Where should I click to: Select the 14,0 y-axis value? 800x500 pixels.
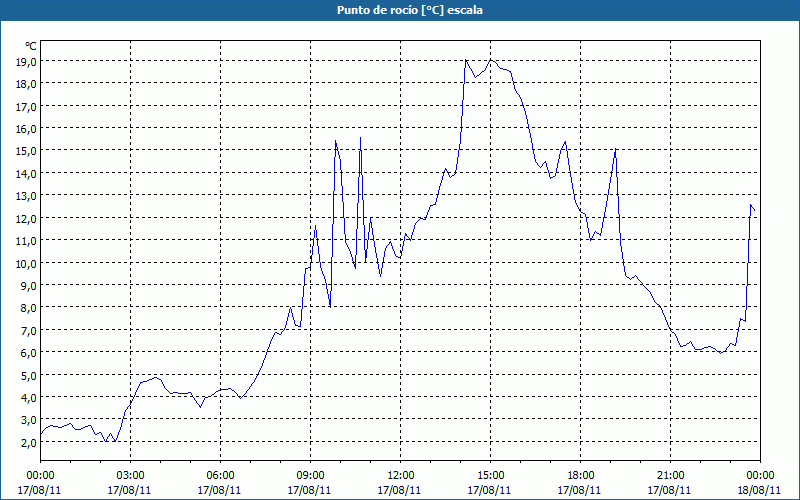[x=26, y=173]
